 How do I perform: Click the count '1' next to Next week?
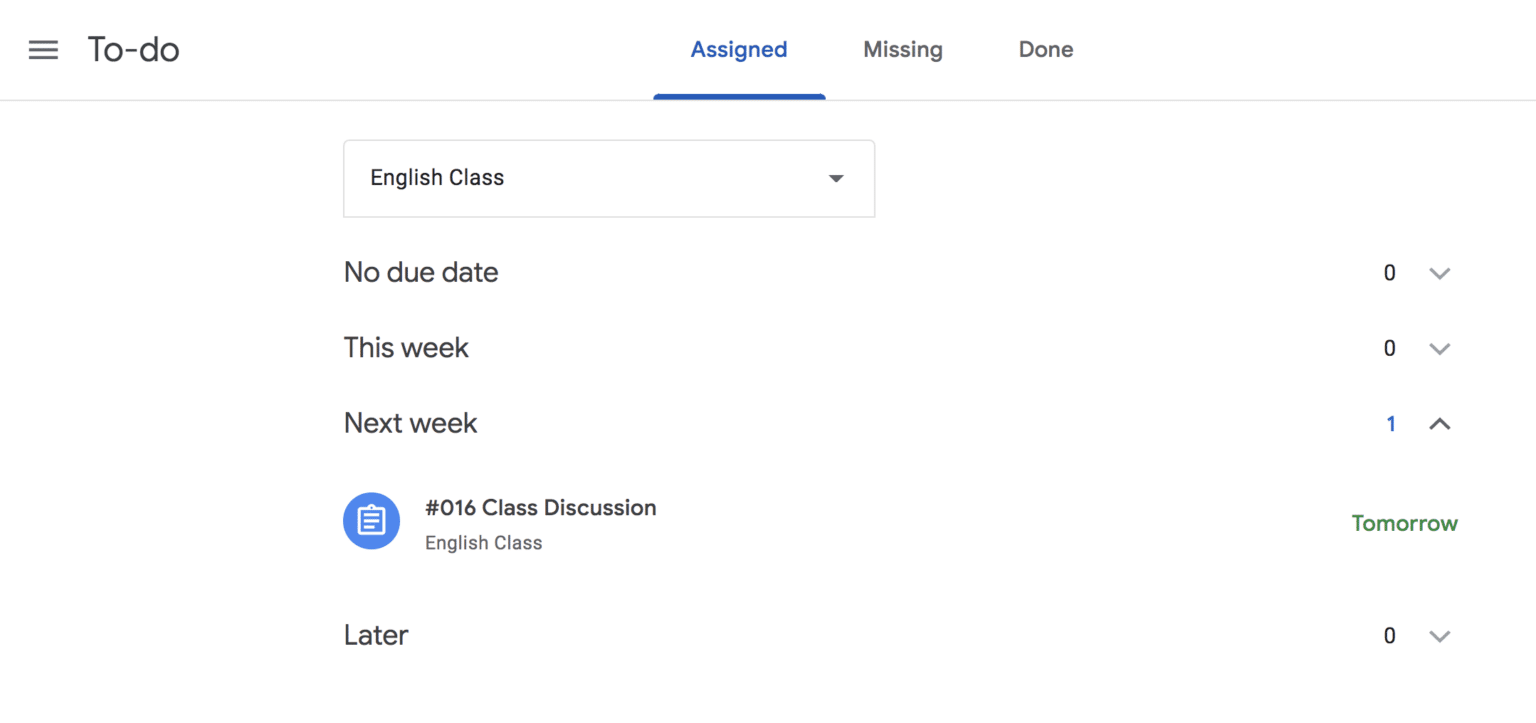(1390, 423)
